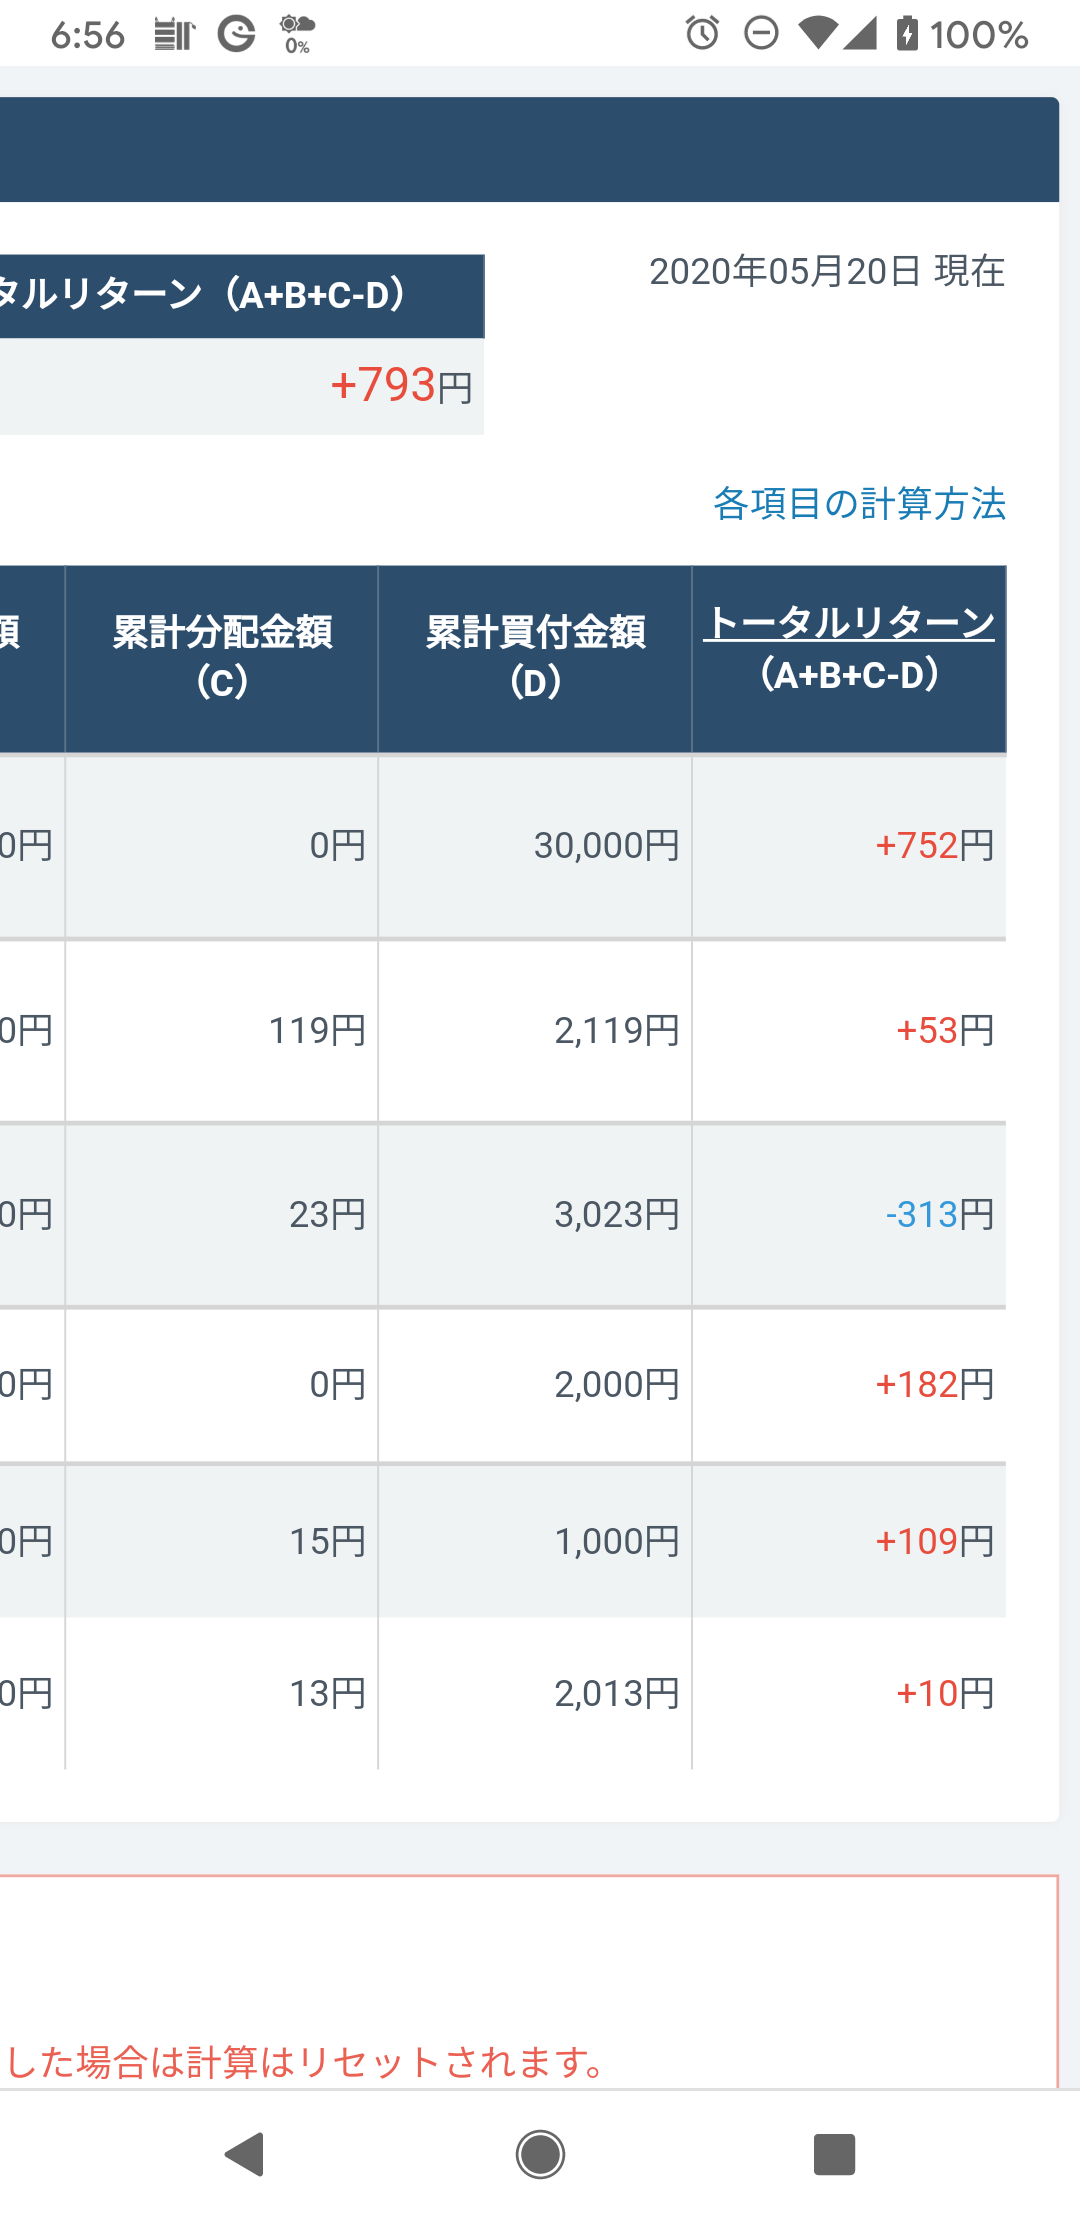Tap the weather 0% status icon
Screen dimensions: 1080x2220
tap(297, 34)
